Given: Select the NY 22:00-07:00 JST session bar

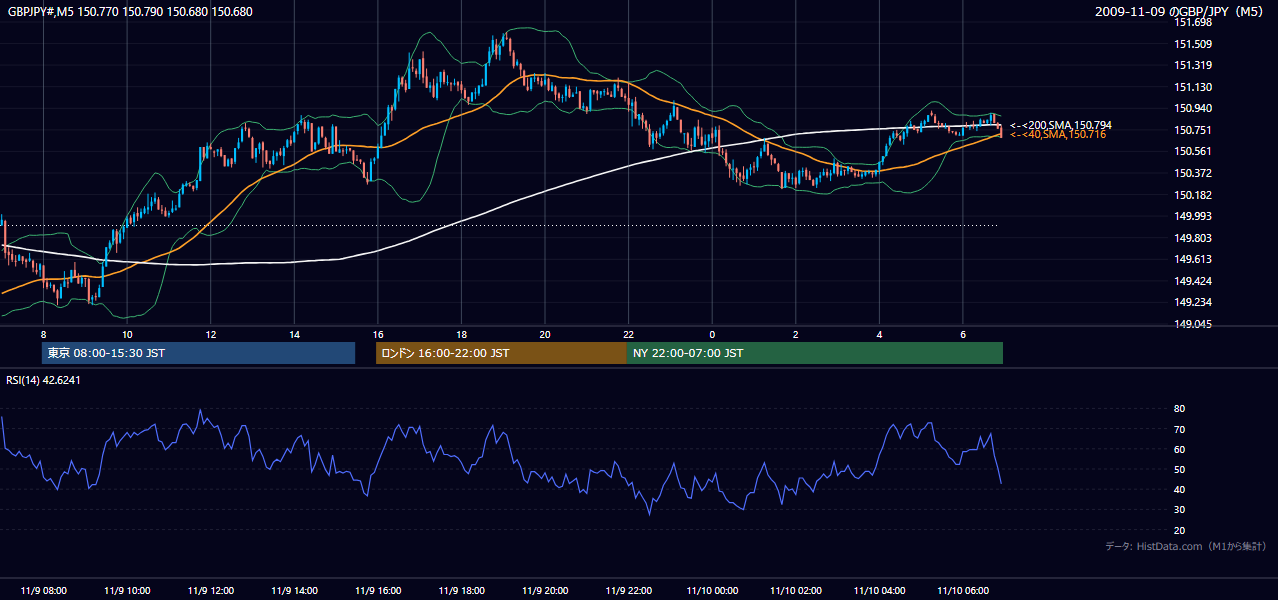Looking at the screenshot, I should tap(815, 353).
